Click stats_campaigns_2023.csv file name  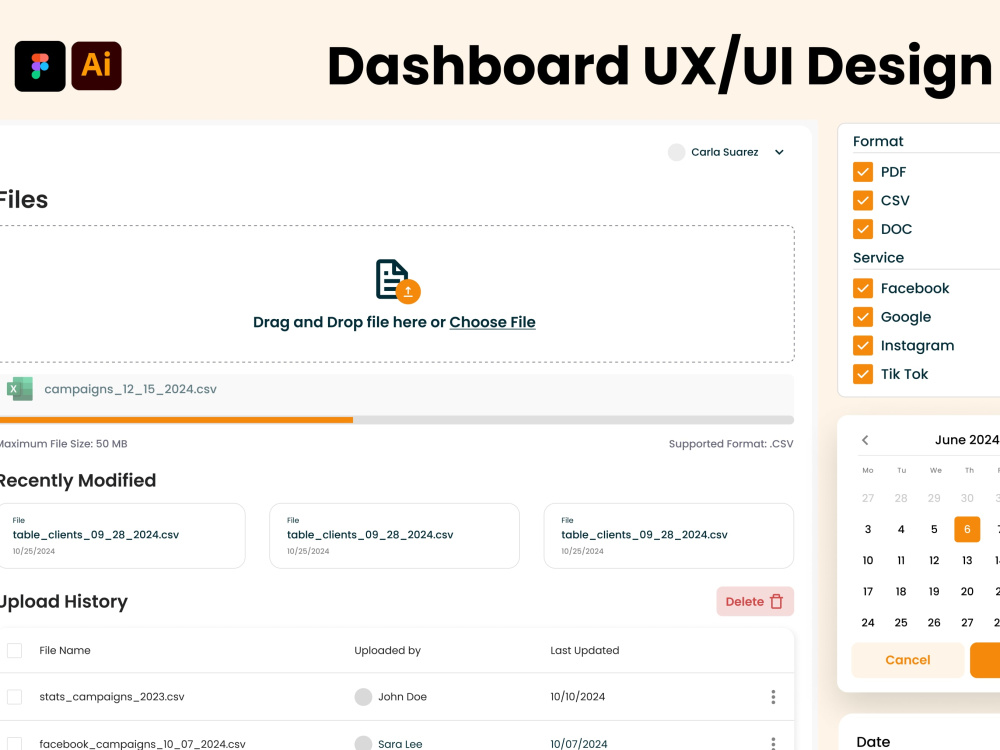click(112, 697)
